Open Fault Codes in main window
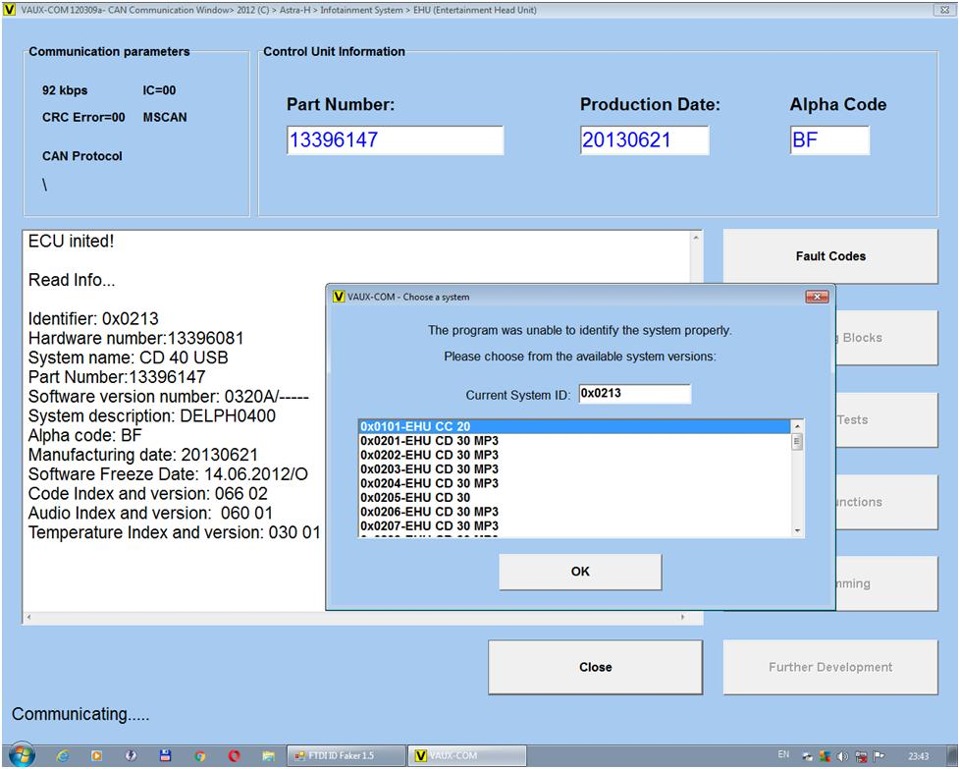 click(830, 257)
